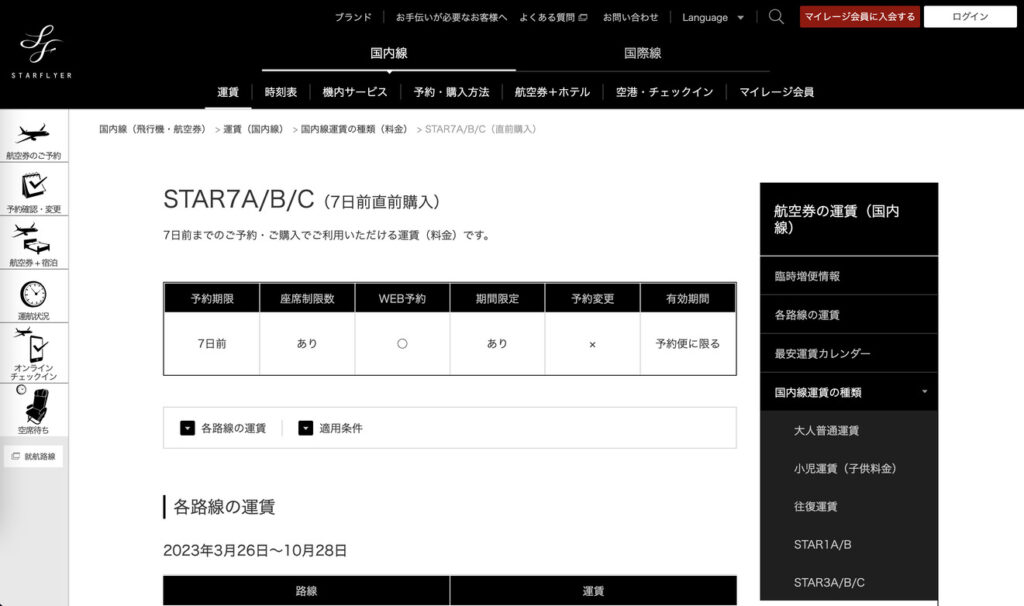The width and height of the screenshot is (1024, 606).
Task: Click the lower 運賃 column header
Action: [x=593, y=591]
